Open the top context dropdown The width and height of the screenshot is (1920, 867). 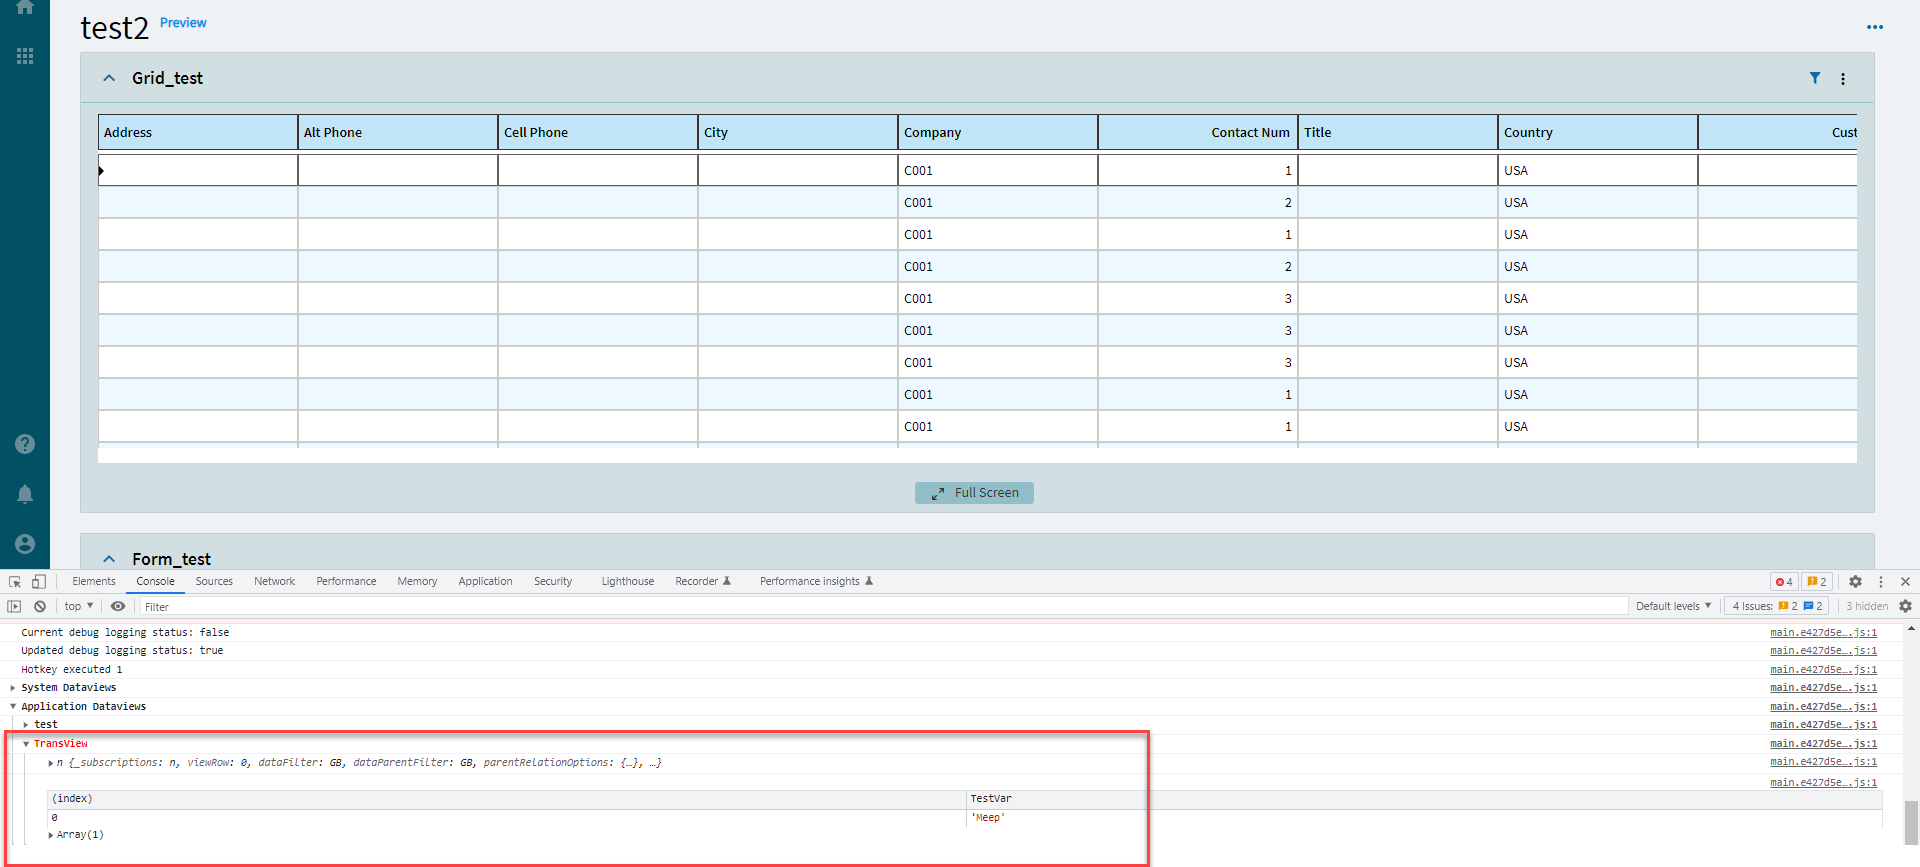tap(79, 606)
